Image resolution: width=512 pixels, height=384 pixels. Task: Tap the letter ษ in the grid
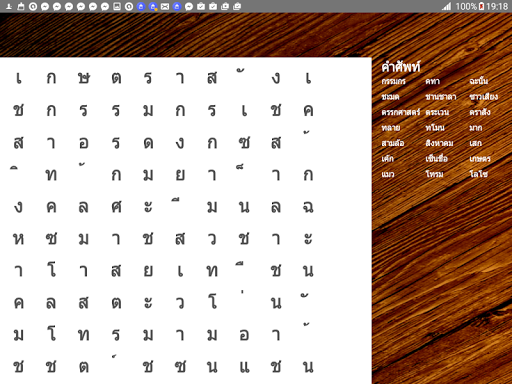[84, 79]
